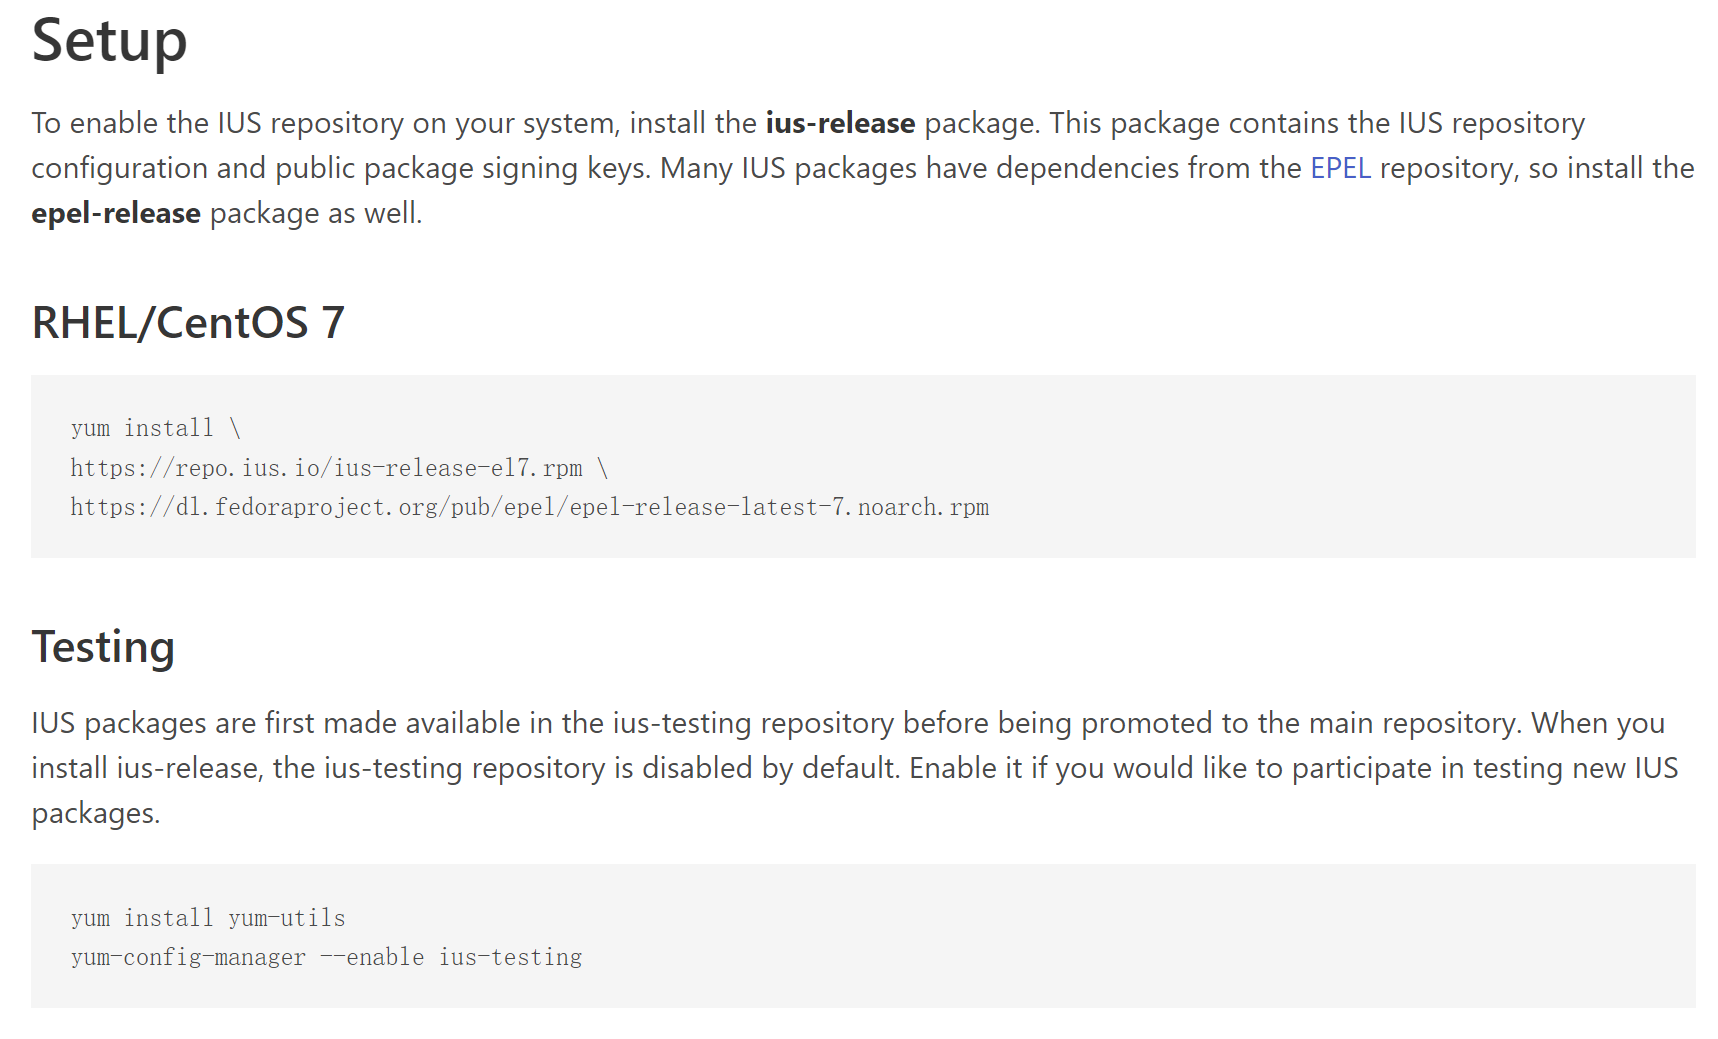Image resolution: width=1718 pixels, height=1039 pixels.
Task: Click the text 'package as well.'
Action: 316,213
